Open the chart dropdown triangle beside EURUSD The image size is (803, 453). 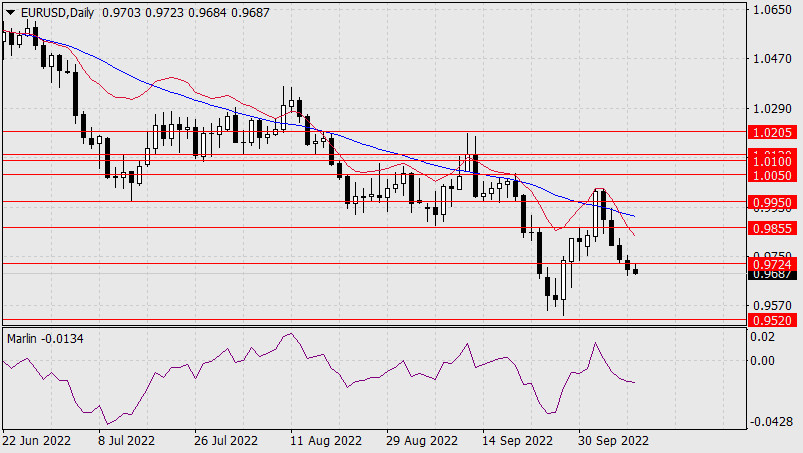point(10,13)
